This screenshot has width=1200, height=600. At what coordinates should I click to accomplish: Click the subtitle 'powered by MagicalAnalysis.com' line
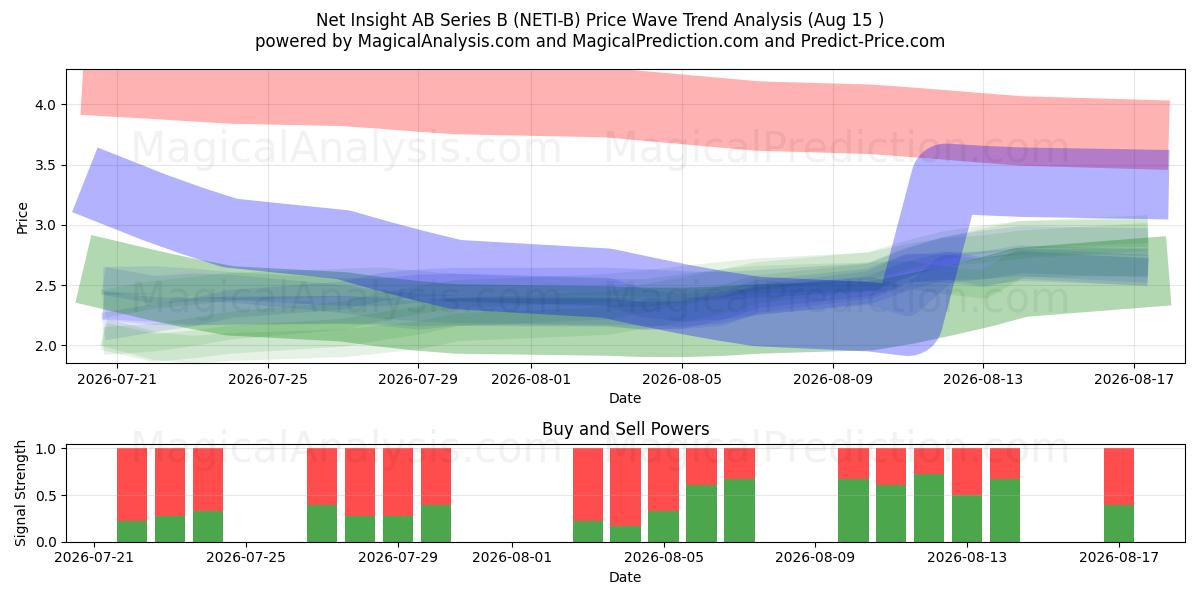pyautogui.click(x=600, y=41)
